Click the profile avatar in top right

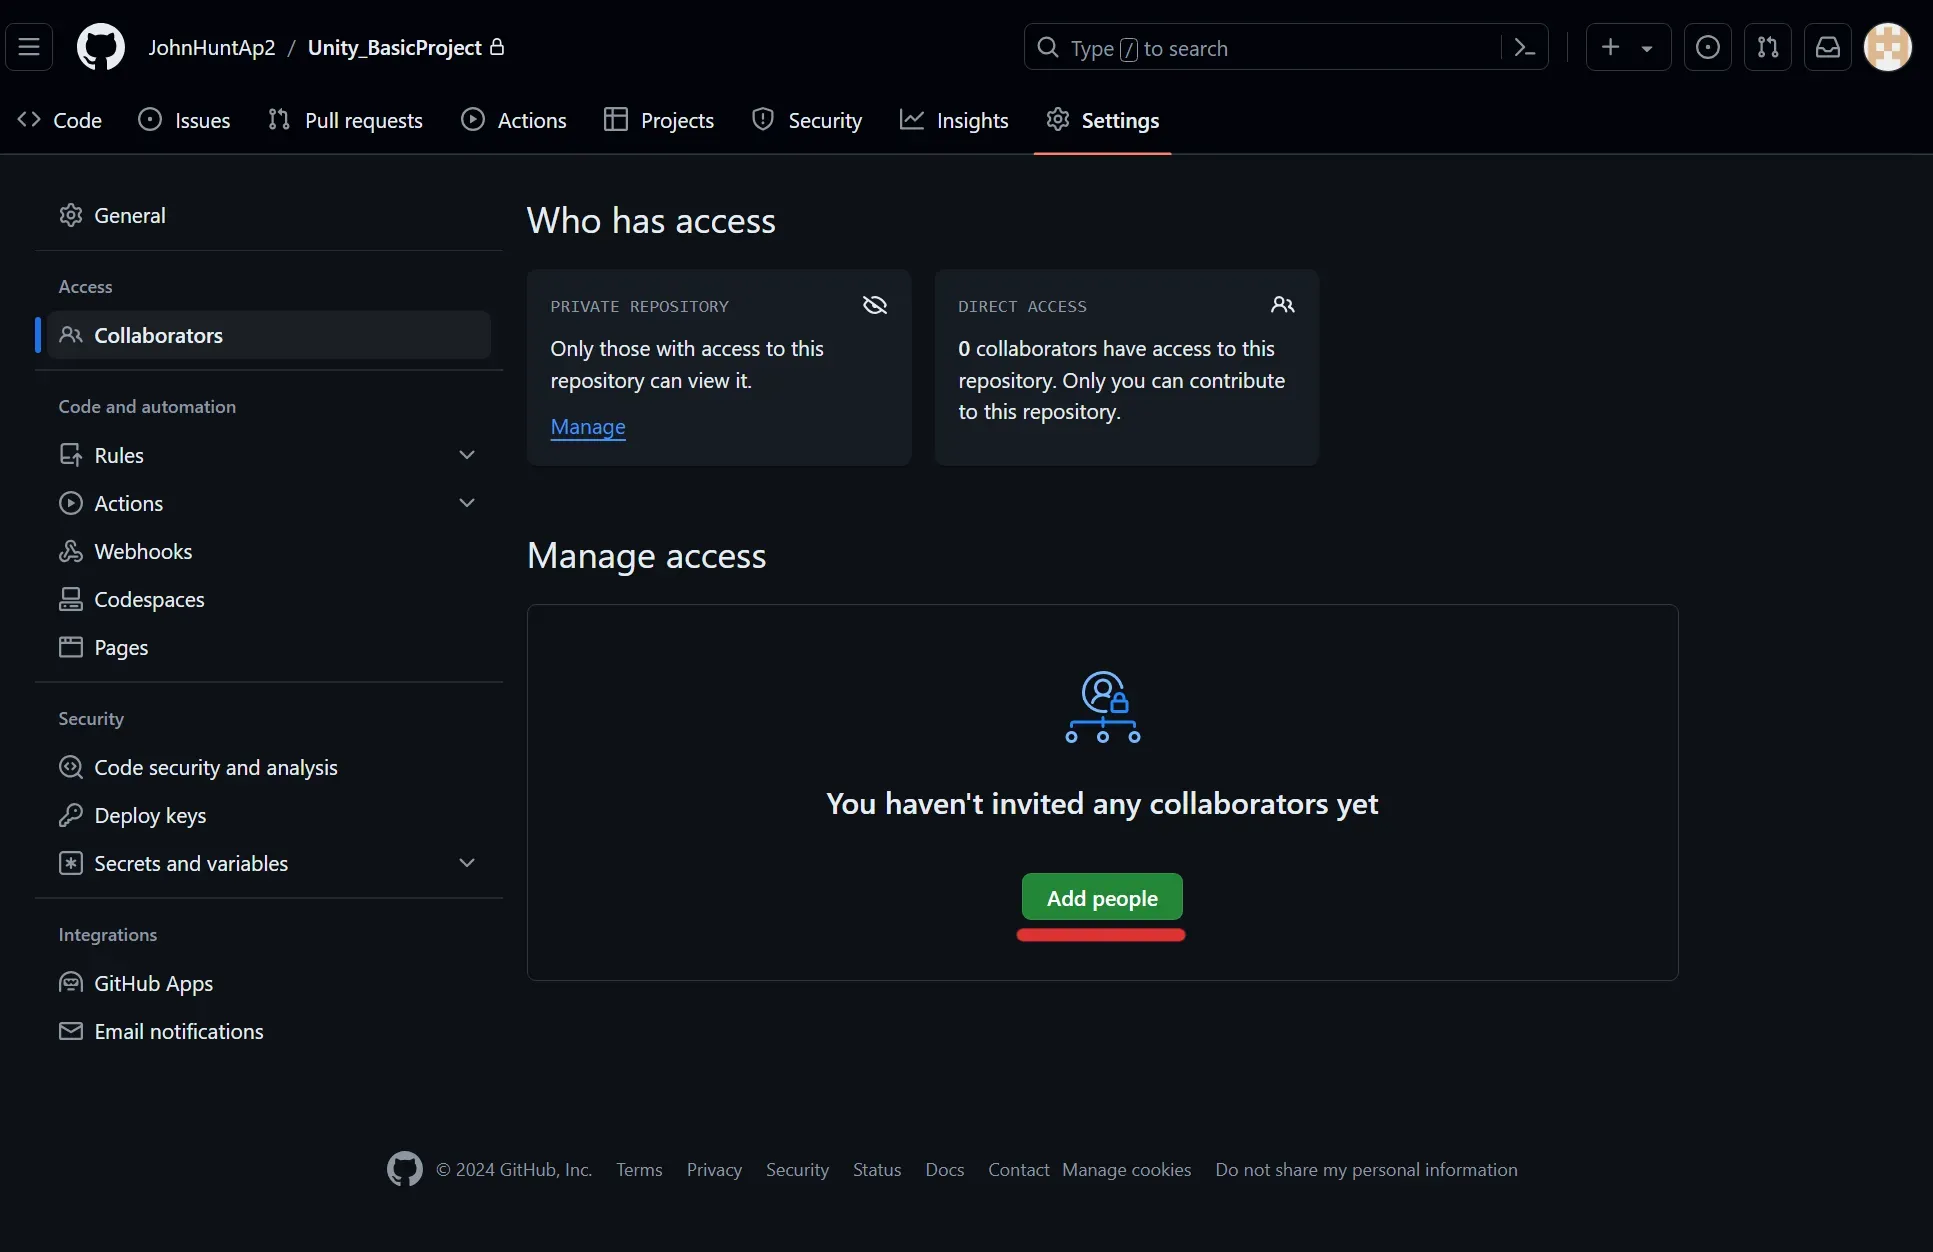1889,47
